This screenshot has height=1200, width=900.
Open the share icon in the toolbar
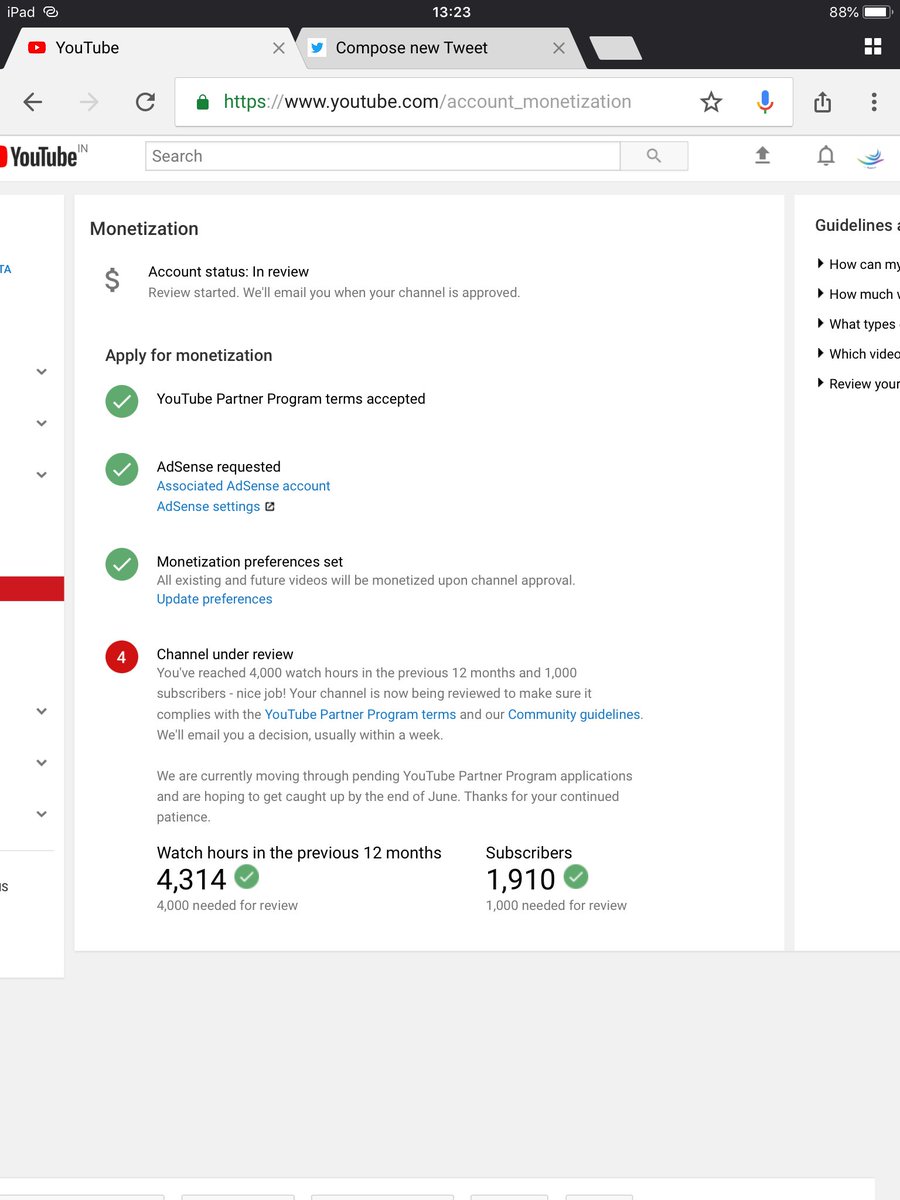tap(822, 102)
